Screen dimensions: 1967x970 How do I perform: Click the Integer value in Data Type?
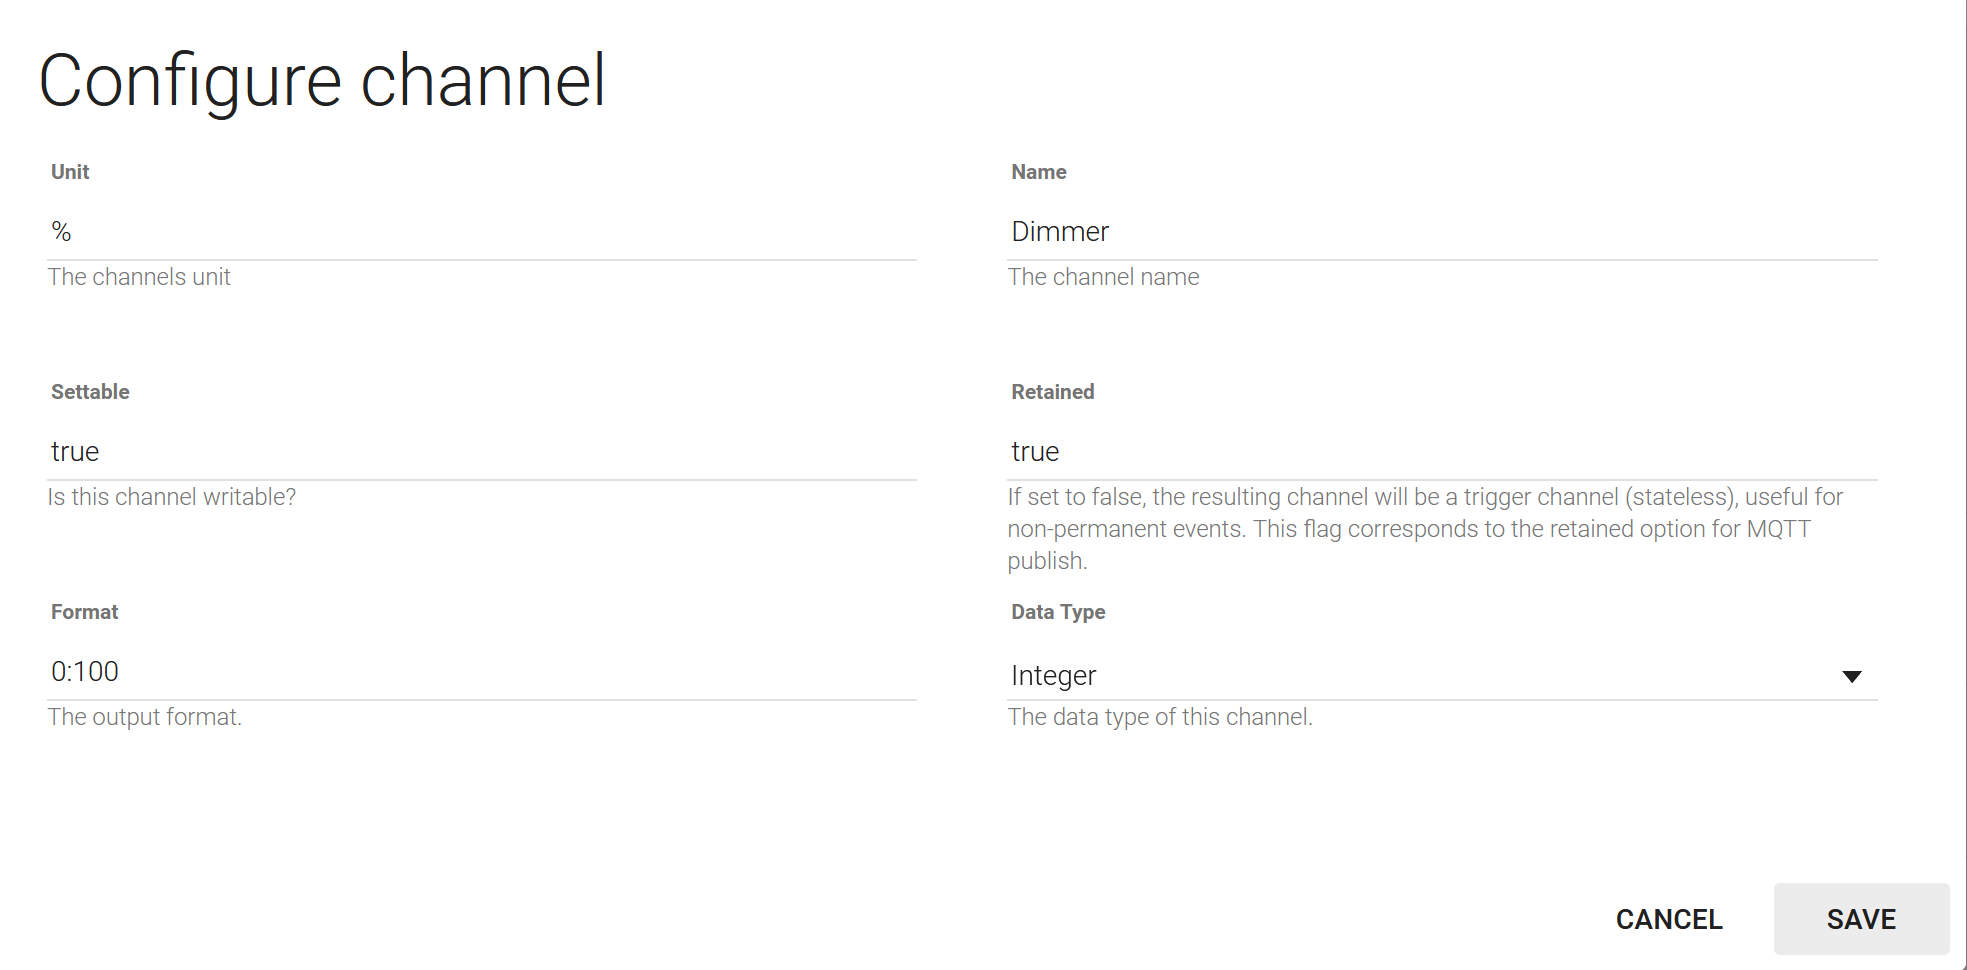1054,676
